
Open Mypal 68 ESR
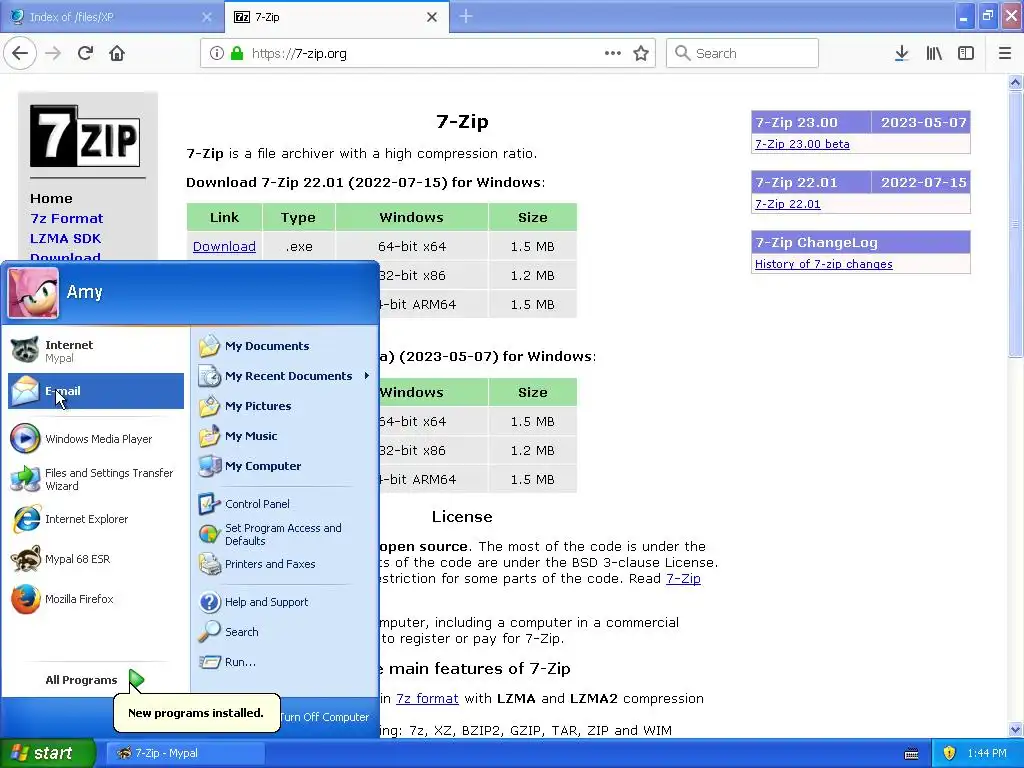coord(96,559)
